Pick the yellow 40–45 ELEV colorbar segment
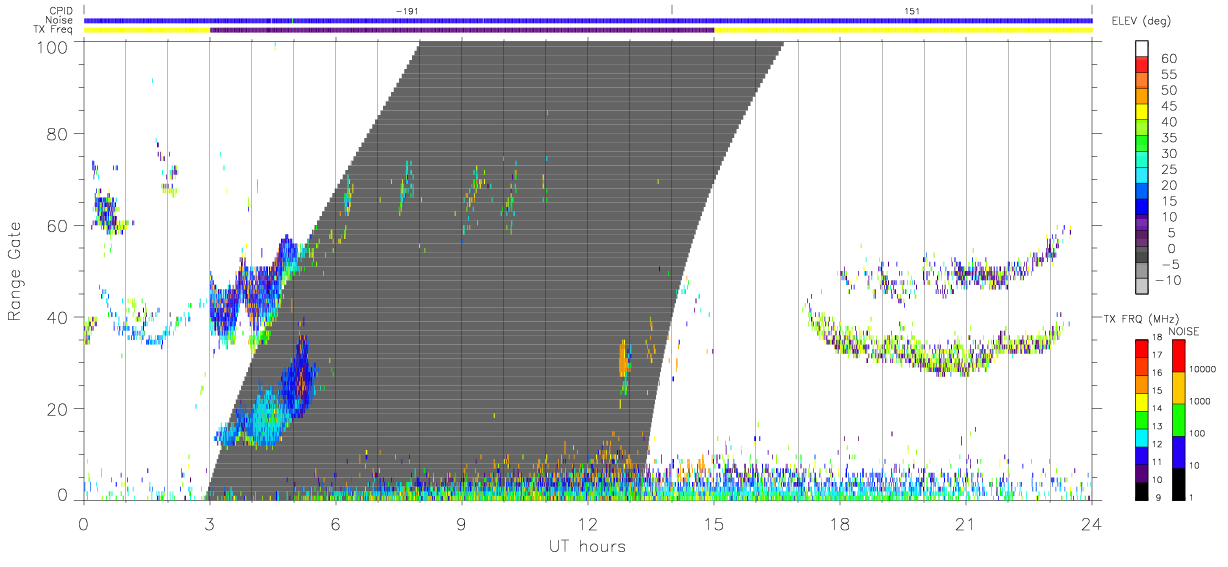The image size is (1228, 567). point(1143,112)
